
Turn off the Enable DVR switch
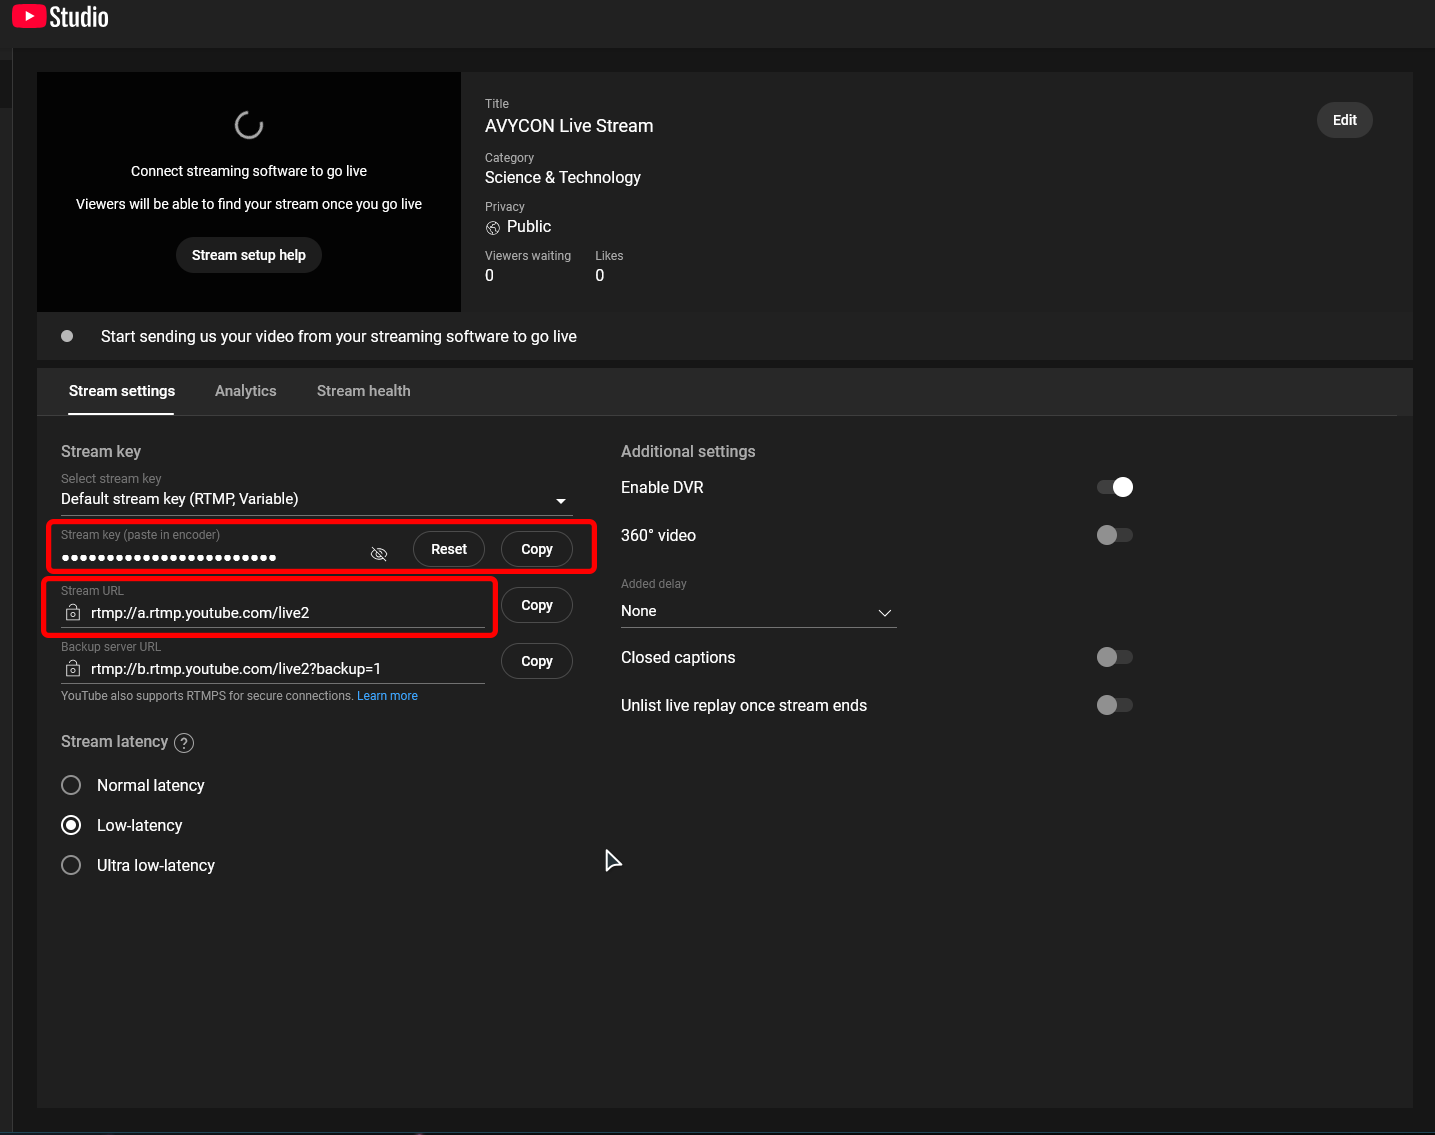pos(1115,487)
